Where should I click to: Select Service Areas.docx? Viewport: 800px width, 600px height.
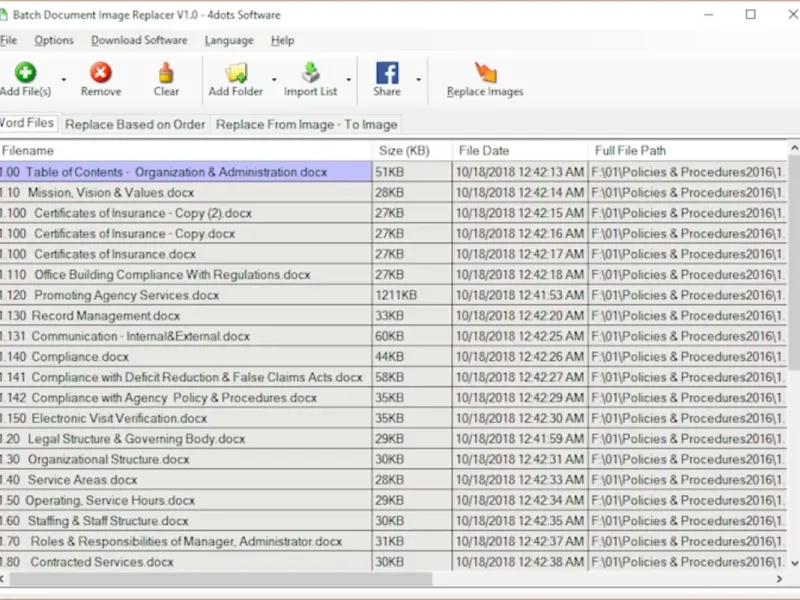(186, 480)
